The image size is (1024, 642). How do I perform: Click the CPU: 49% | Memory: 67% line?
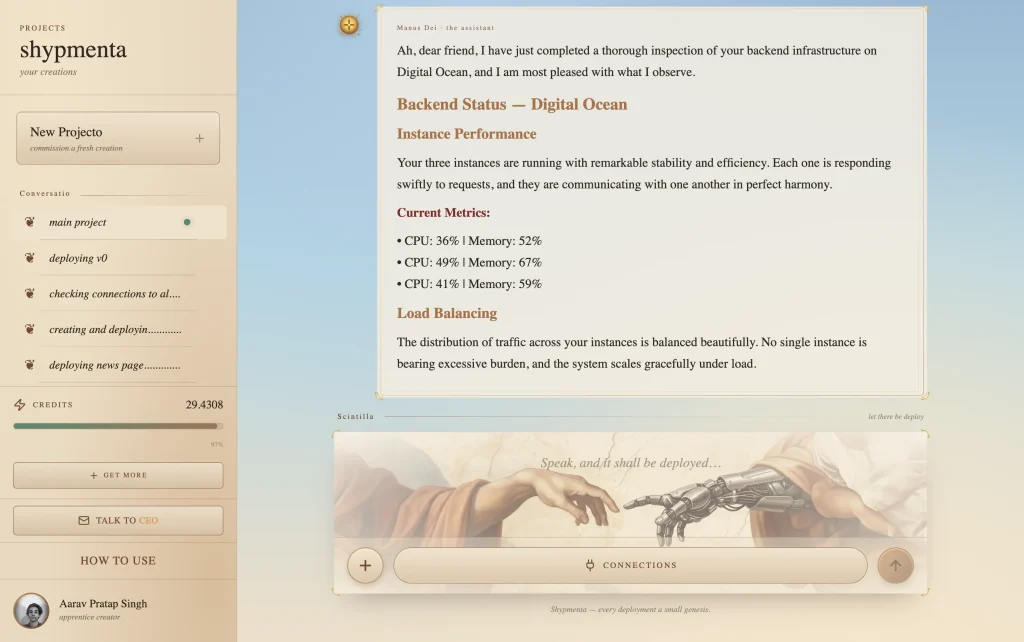click(470, 263)
